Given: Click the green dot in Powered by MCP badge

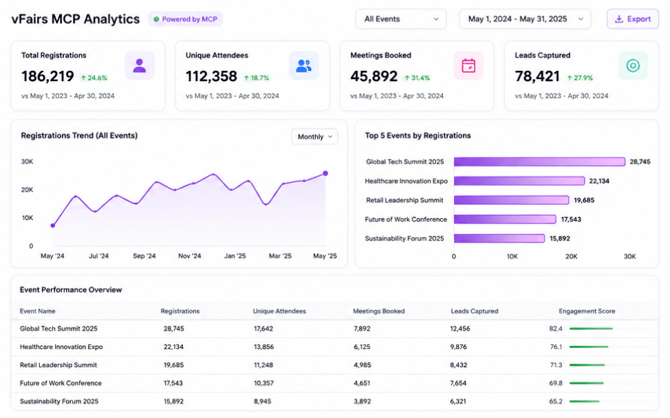Looking at the screenshot, I should coord(156,19).
